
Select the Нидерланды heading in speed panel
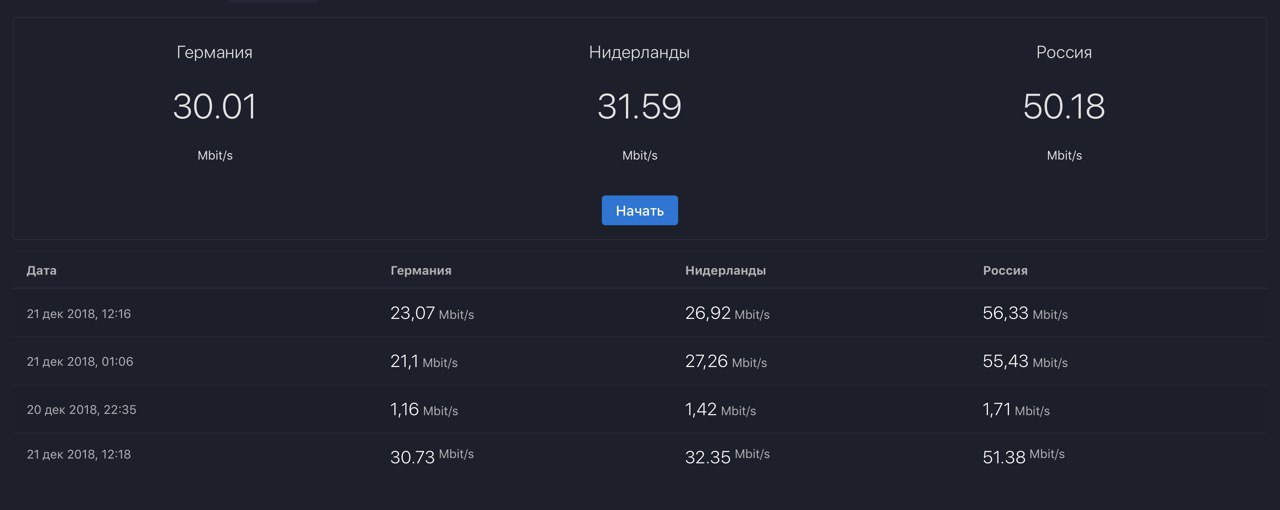(640, 53)
